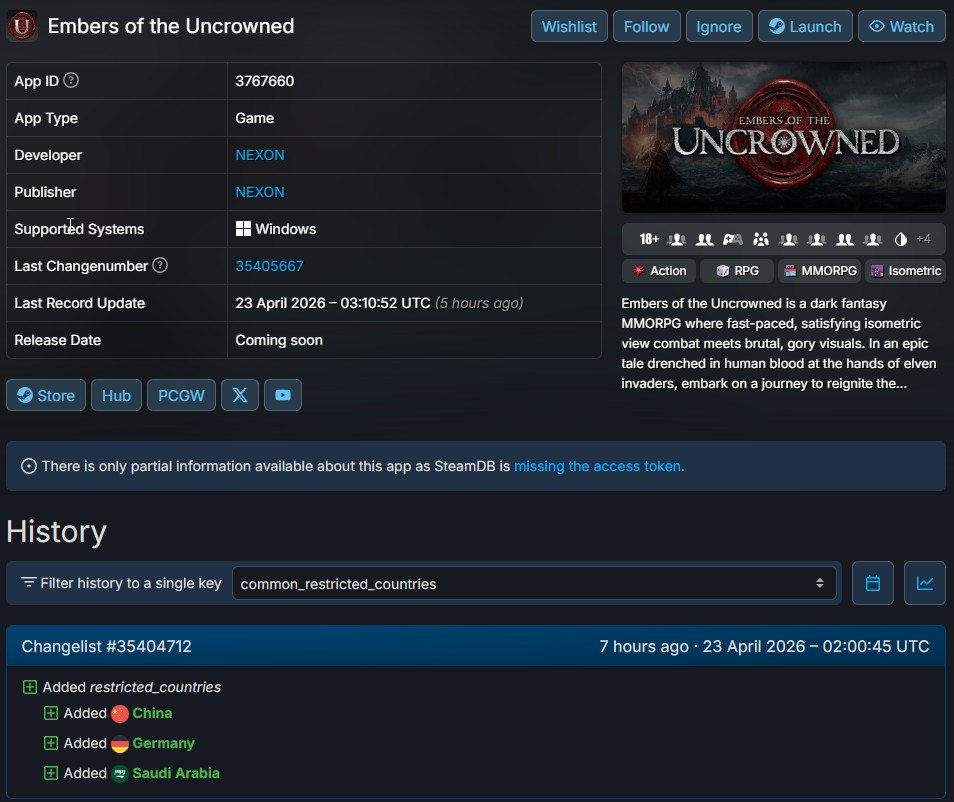This screenshot has width=954, height=802.
Task: Select the Action tag
Action: [x=659, y=271]
